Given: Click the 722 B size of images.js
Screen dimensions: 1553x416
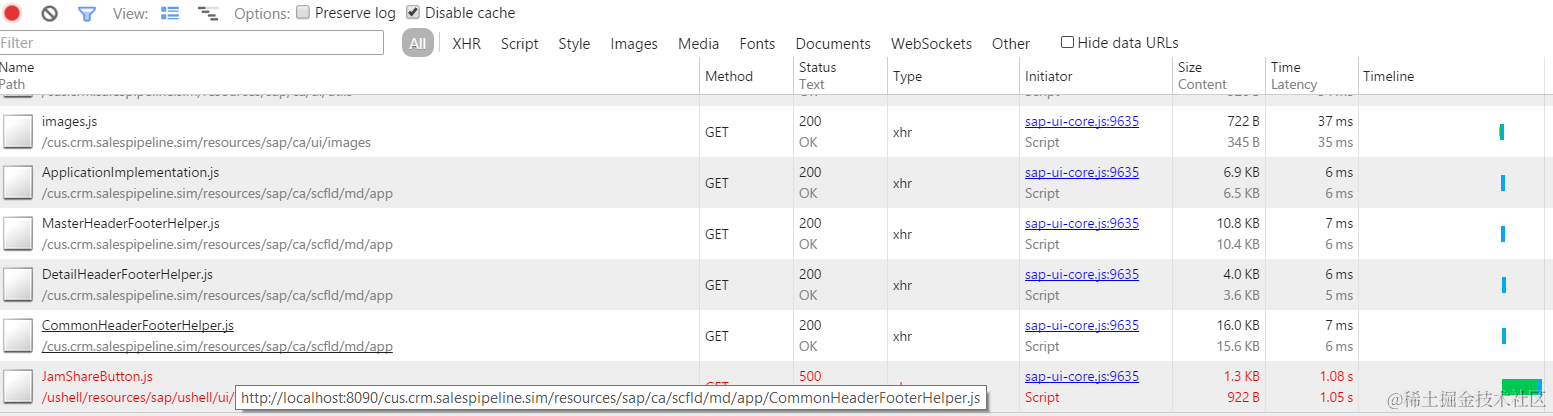Looking at the screenshot, I should click(1243, 121).
